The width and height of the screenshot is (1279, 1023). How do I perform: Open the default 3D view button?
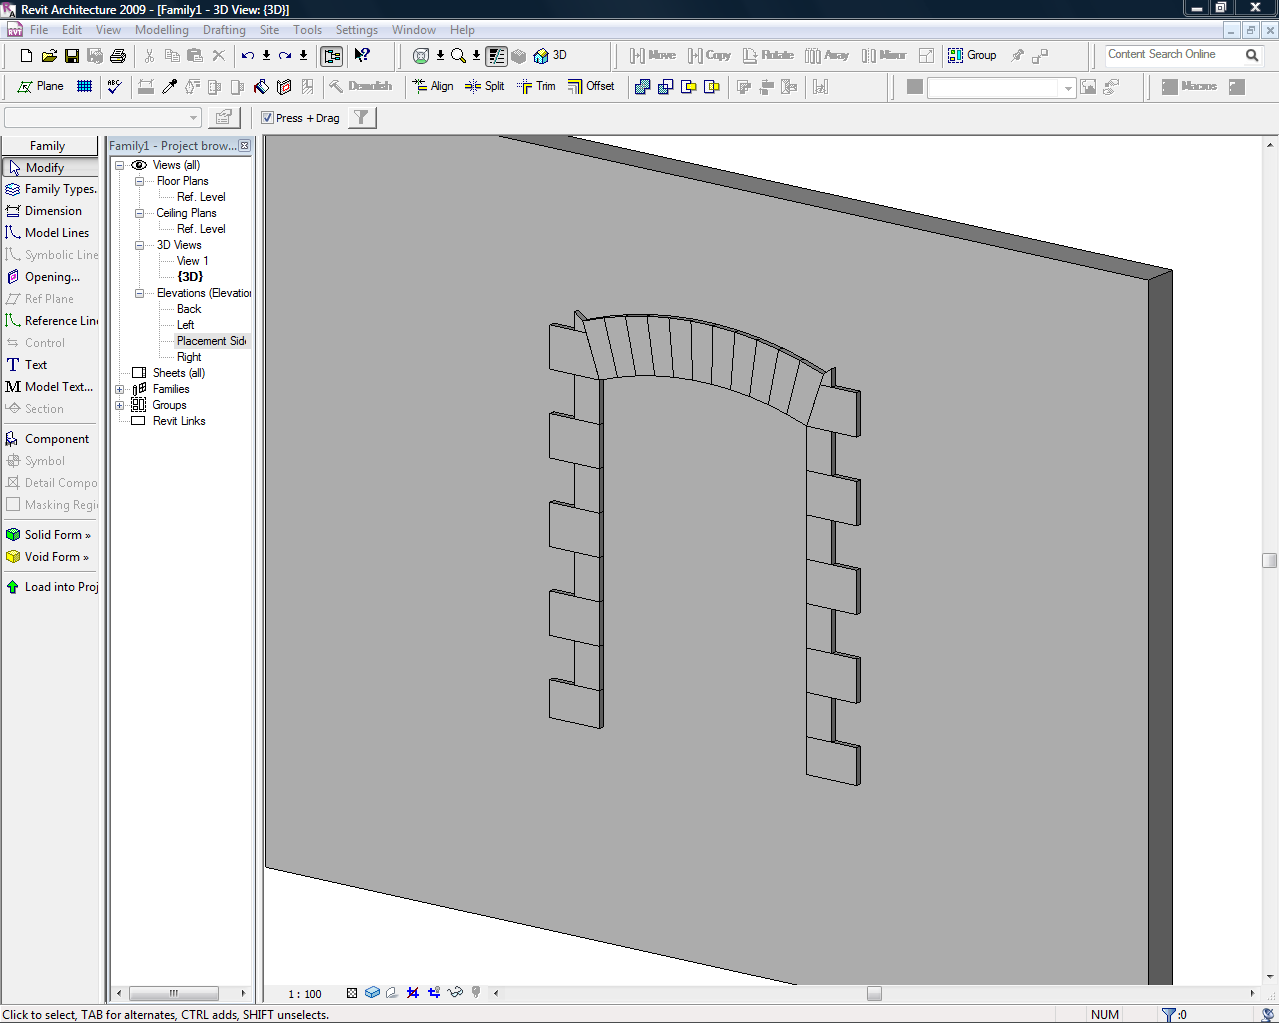point(550,56)
